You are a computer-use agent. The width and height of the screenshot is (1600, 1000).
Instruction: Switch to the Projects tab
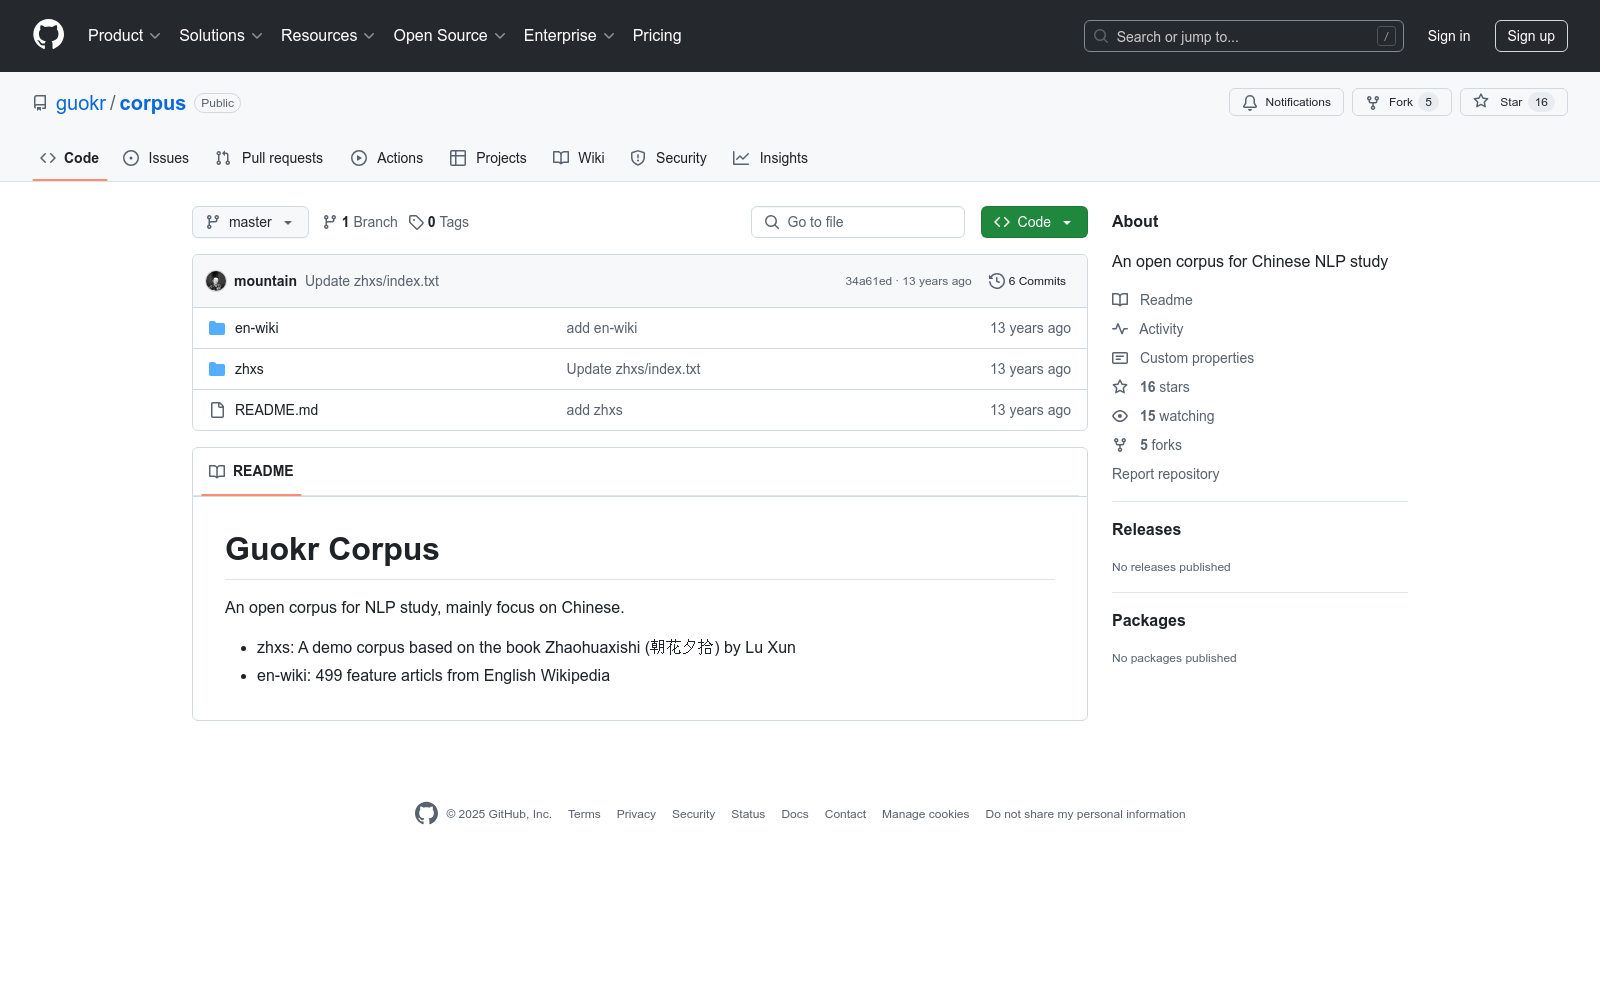488,158
